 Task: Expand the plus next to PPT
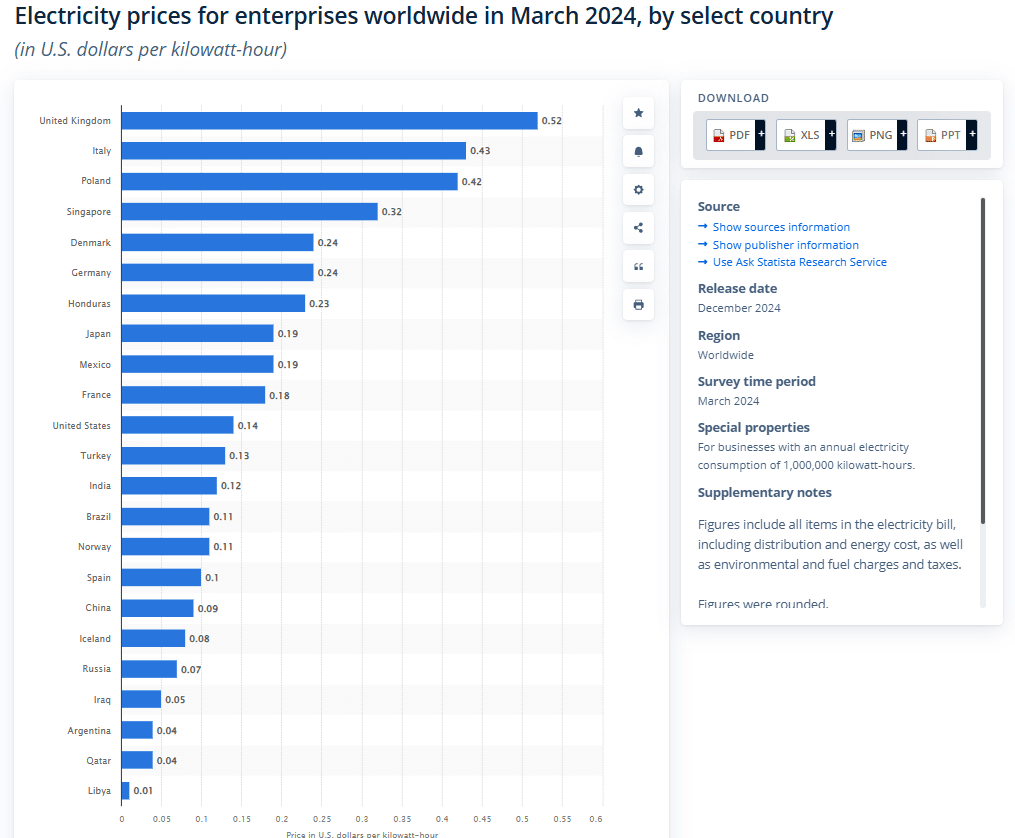[x=972, y=135]
